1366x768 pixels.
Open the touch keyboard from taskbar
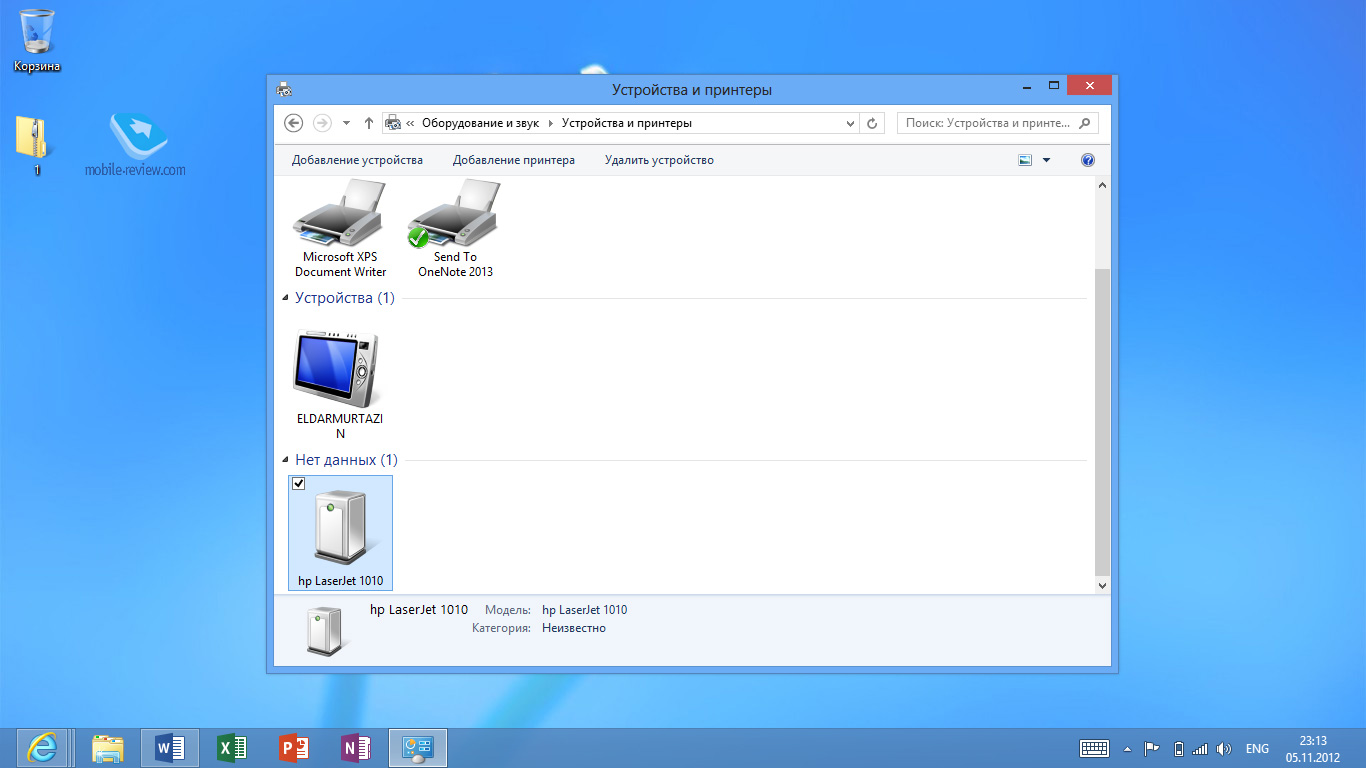[1095, 749]
